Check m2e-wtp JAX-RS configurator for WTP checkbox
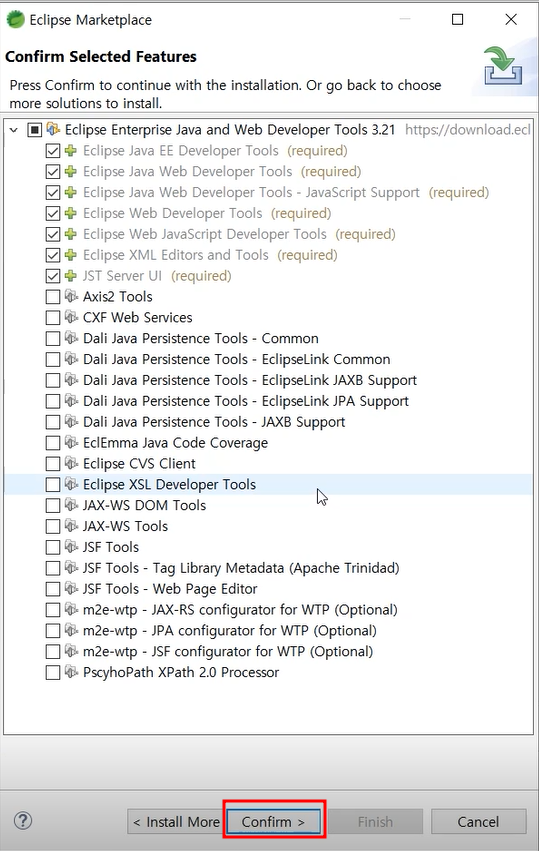Image resolution: width=539 pixels, height=851 pixels. tap(53, 610)
